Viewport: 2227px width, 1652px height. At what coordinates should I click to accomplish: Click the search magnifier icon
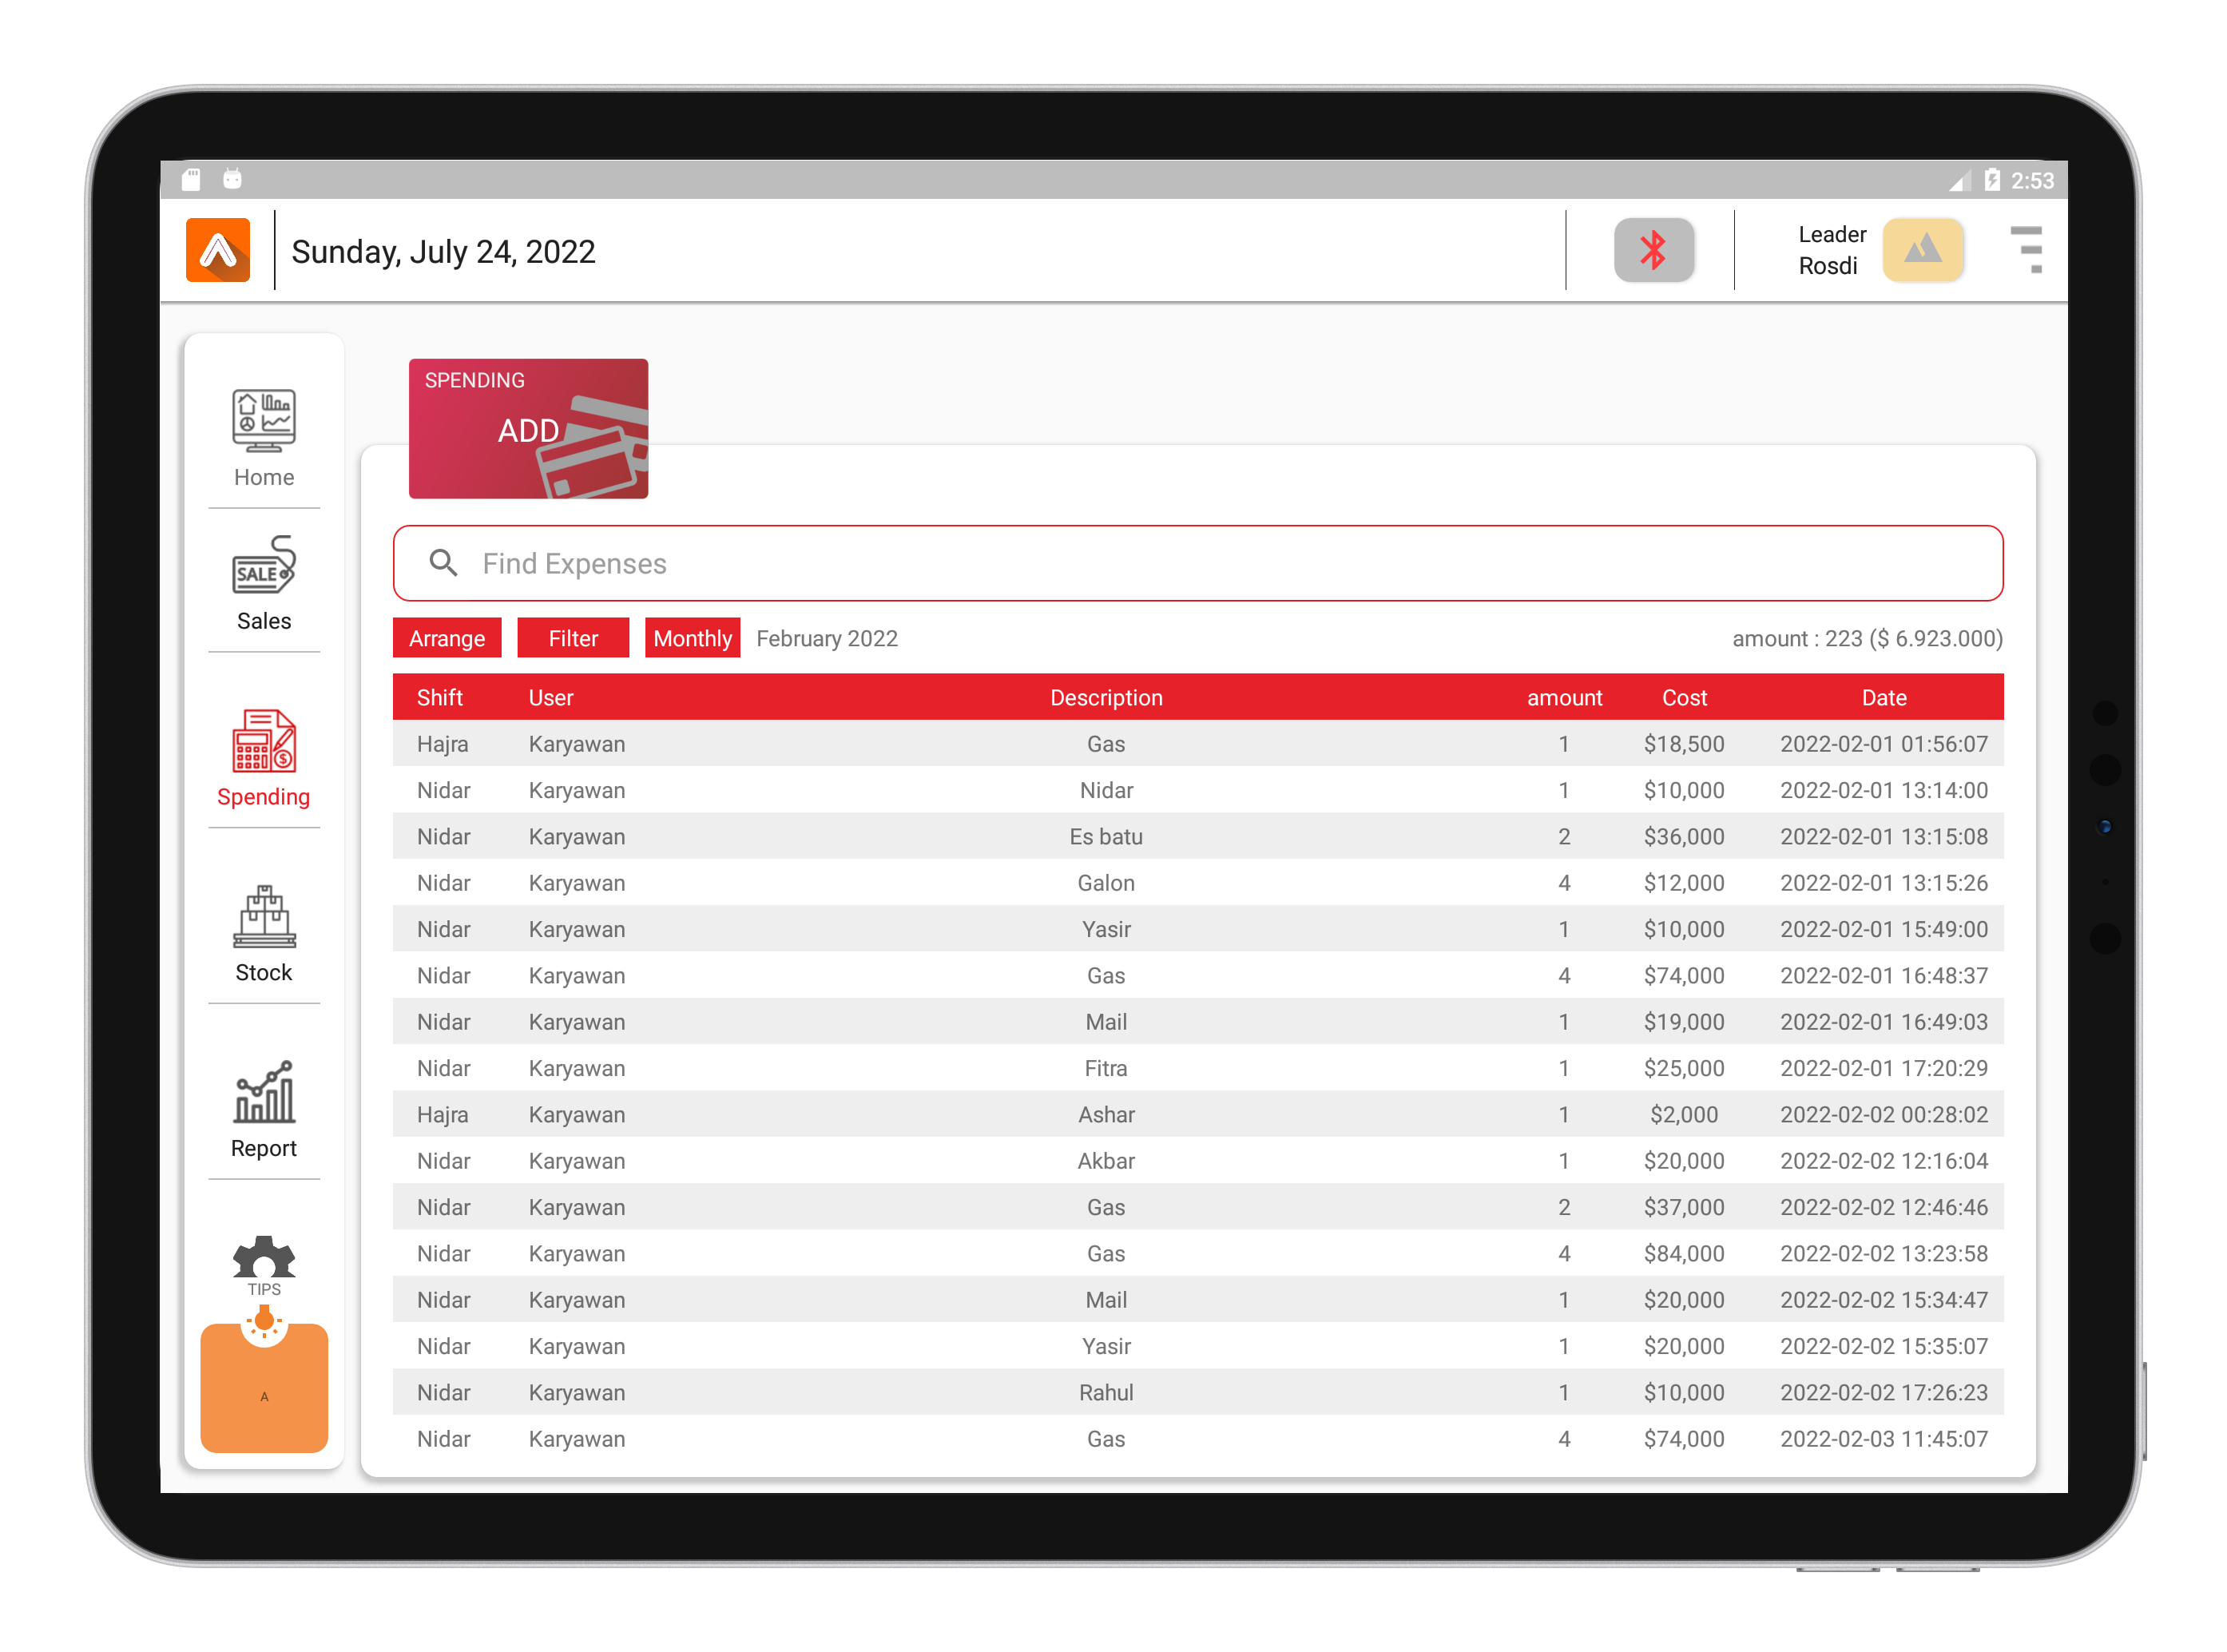443,564
